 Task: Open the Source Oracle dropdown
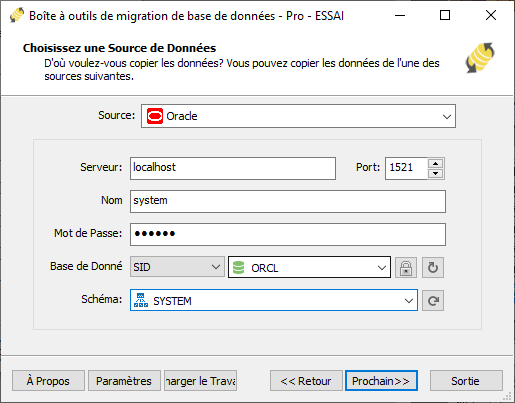pos(298,116)
